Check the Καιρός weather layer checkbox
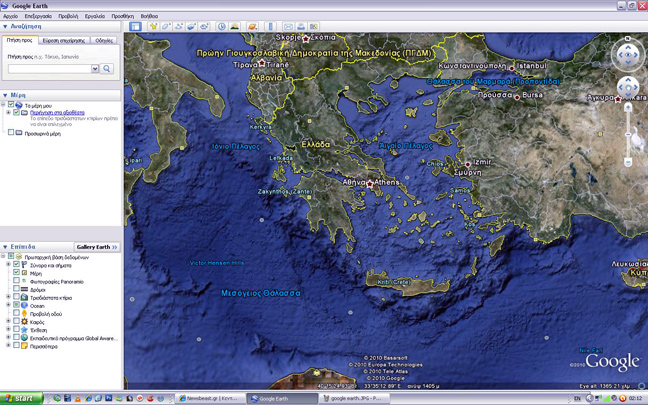This screenshot has width=648, height=405. [x=18, y=322]
